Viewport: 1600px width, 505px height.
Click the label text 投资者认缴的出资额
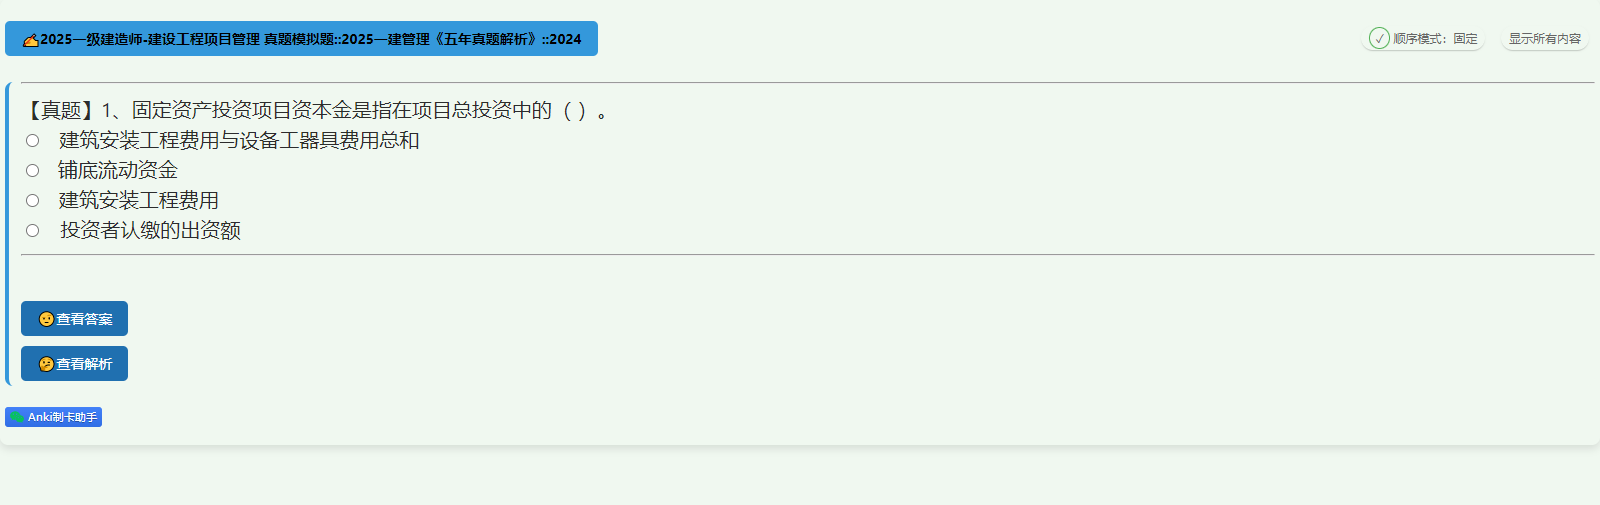[150, 231]
